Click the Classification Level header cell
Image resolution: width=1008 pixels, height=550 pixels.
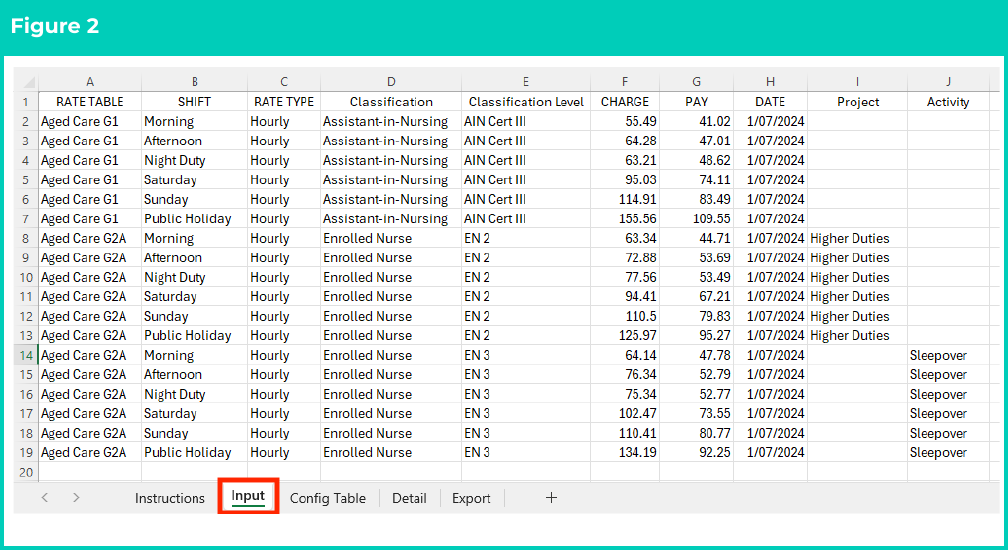click(x=526, y=102)
